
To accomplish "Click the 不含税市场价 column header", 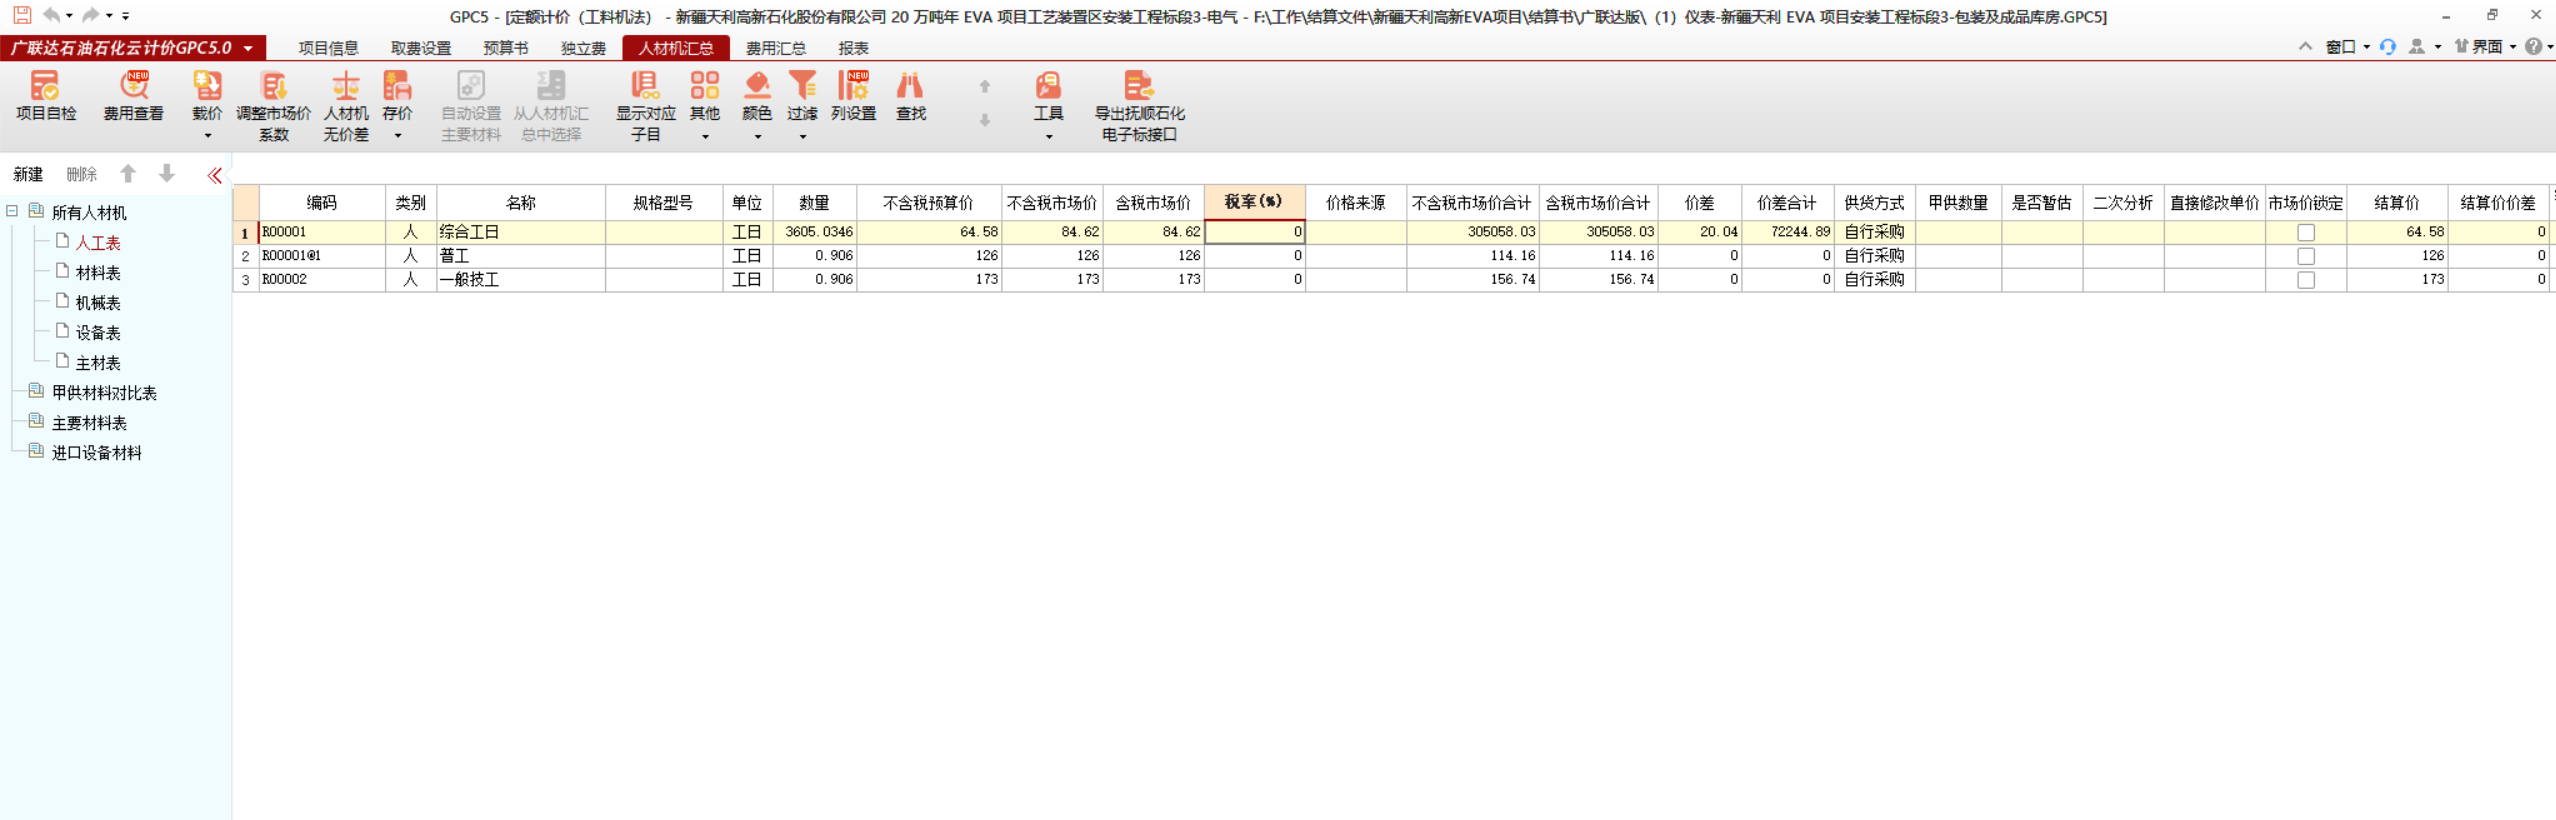I will click(1052, 203).
